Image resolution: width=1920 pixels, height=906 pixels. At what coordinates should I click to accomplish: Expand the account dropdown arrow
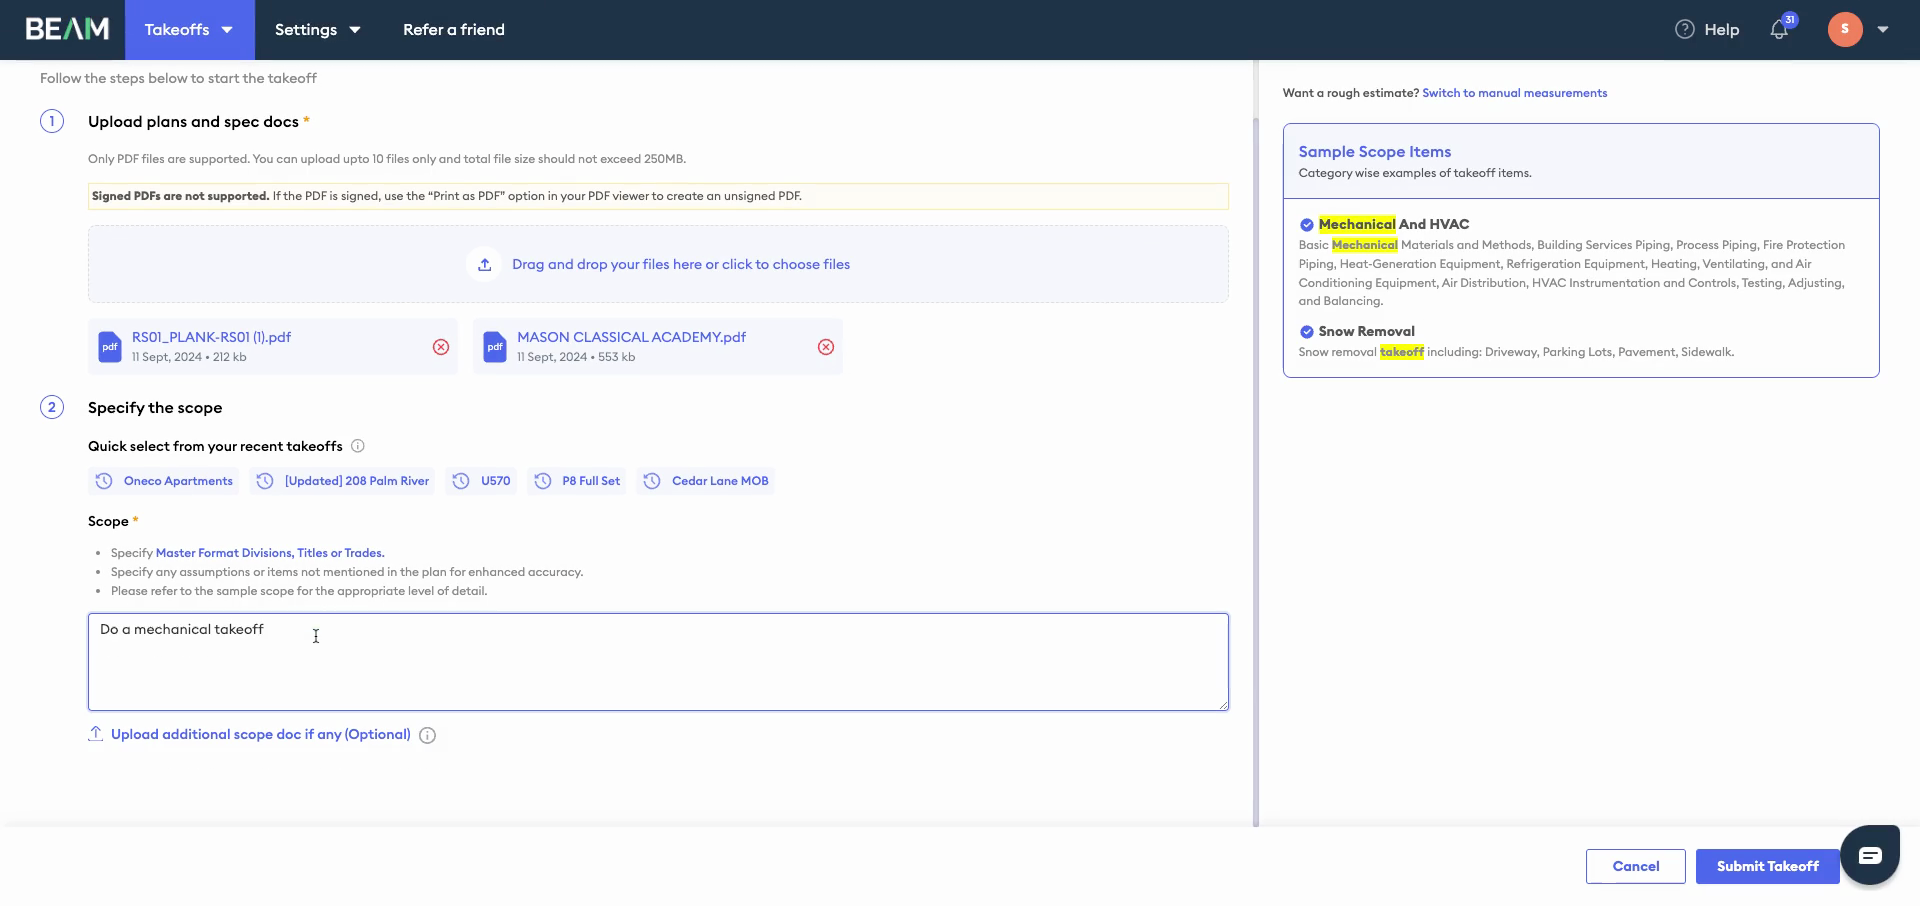[1883, 30]
